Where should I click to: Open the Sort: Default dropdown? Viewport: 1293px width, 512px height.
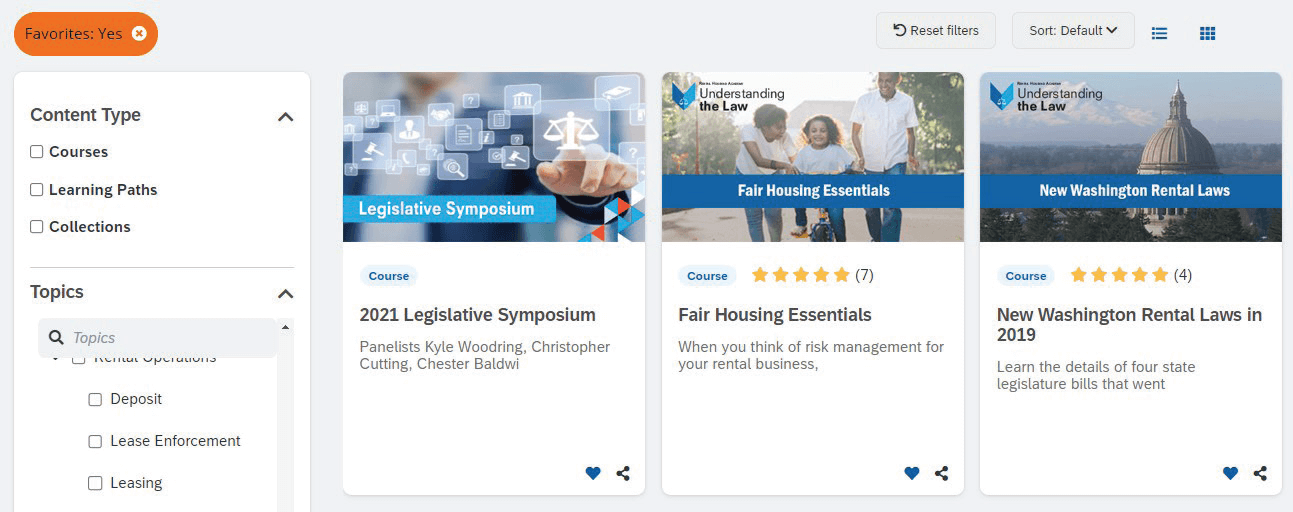[1072, 30]
